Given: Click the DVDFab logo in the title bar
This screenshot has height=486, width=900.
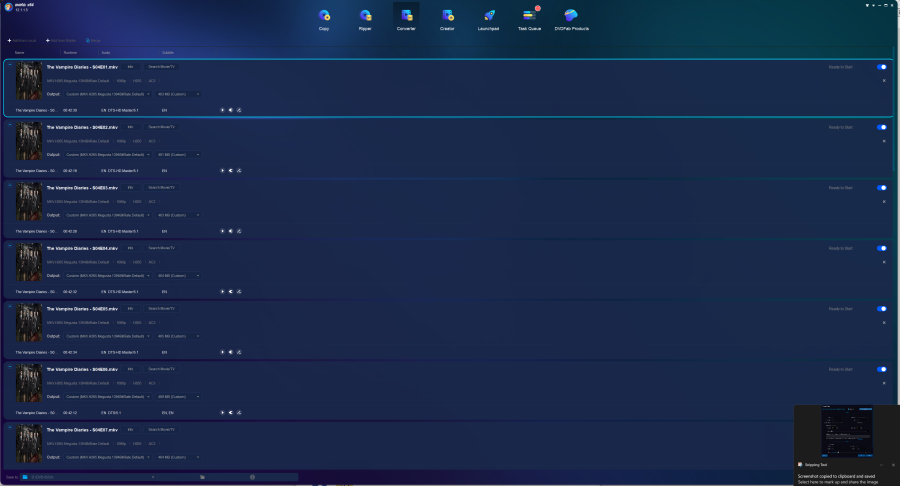Looking at the screenshot, I should 9,7.
